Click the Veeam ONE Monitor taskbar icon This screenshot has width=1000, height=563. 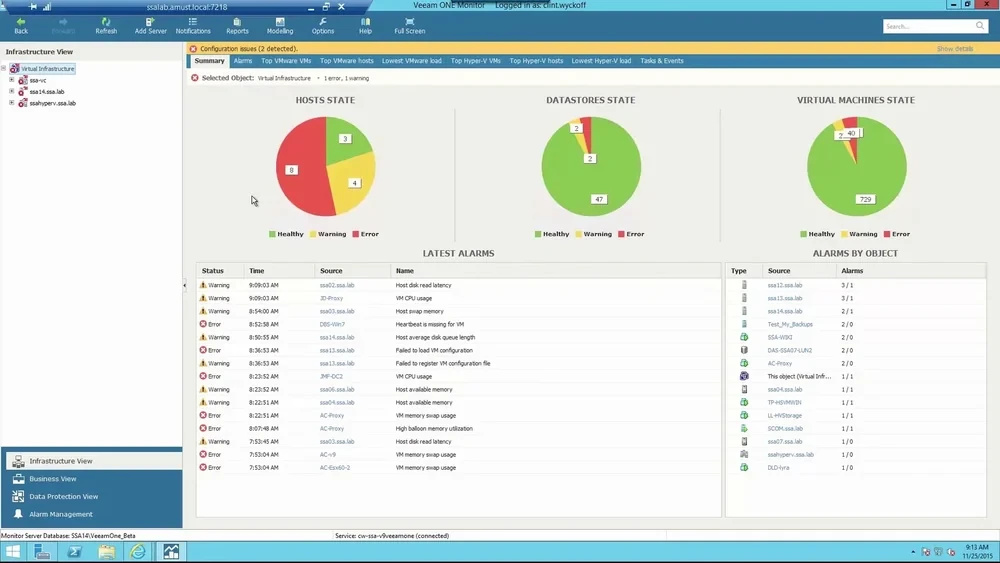pos(171,552)
